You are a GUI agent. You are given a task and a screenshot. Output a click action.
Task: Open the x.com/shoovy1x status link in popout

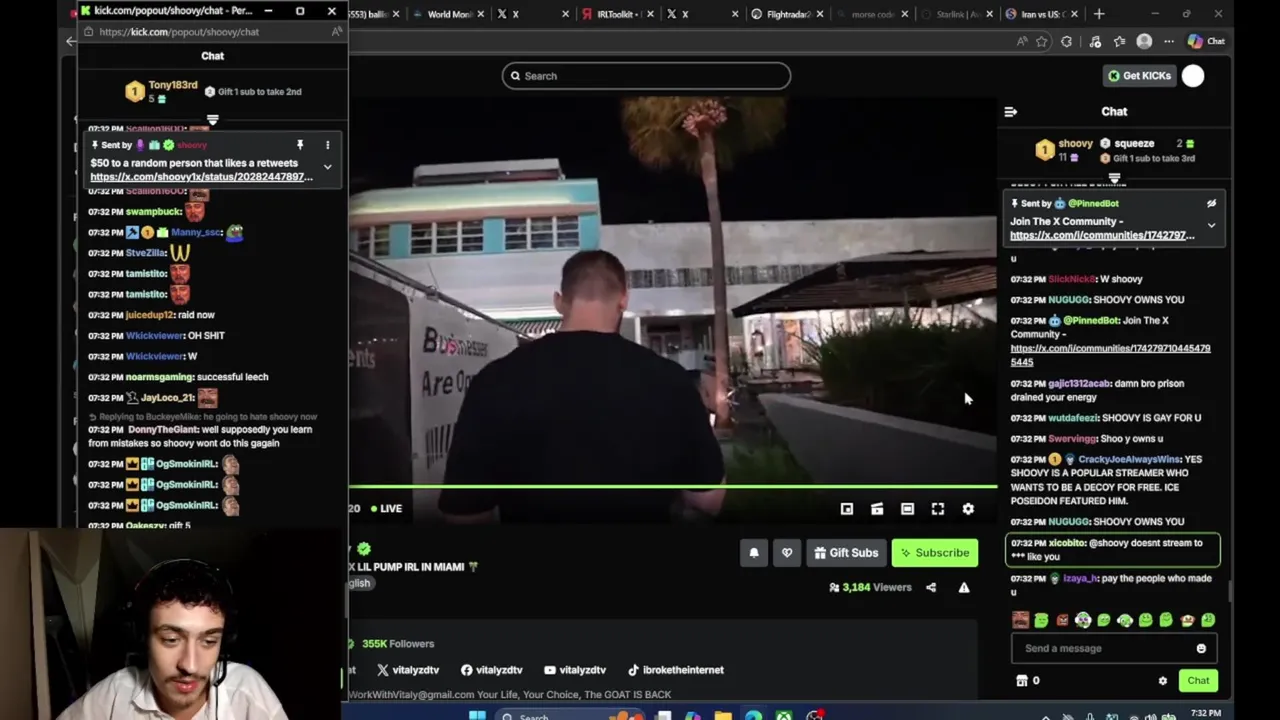201,177
